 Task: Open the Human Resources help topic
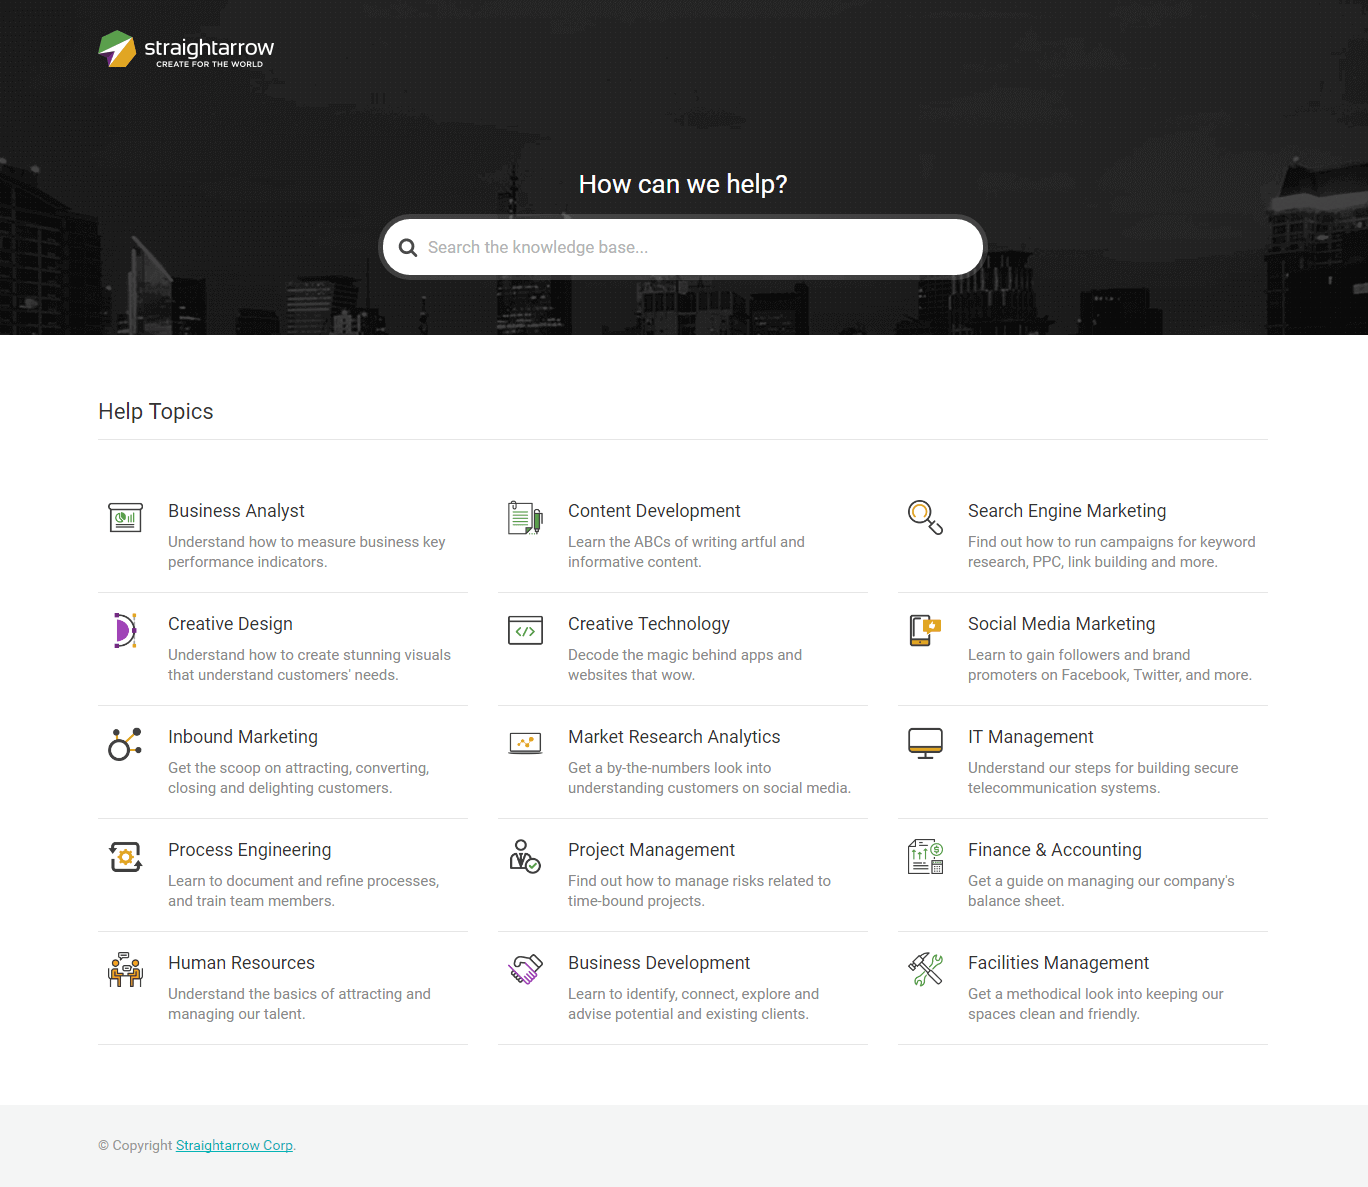[241, 962]
